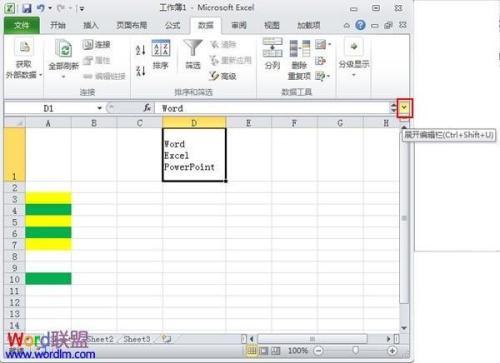
Task: Open the Excel Help question mark icon
Action: [360, 25]
